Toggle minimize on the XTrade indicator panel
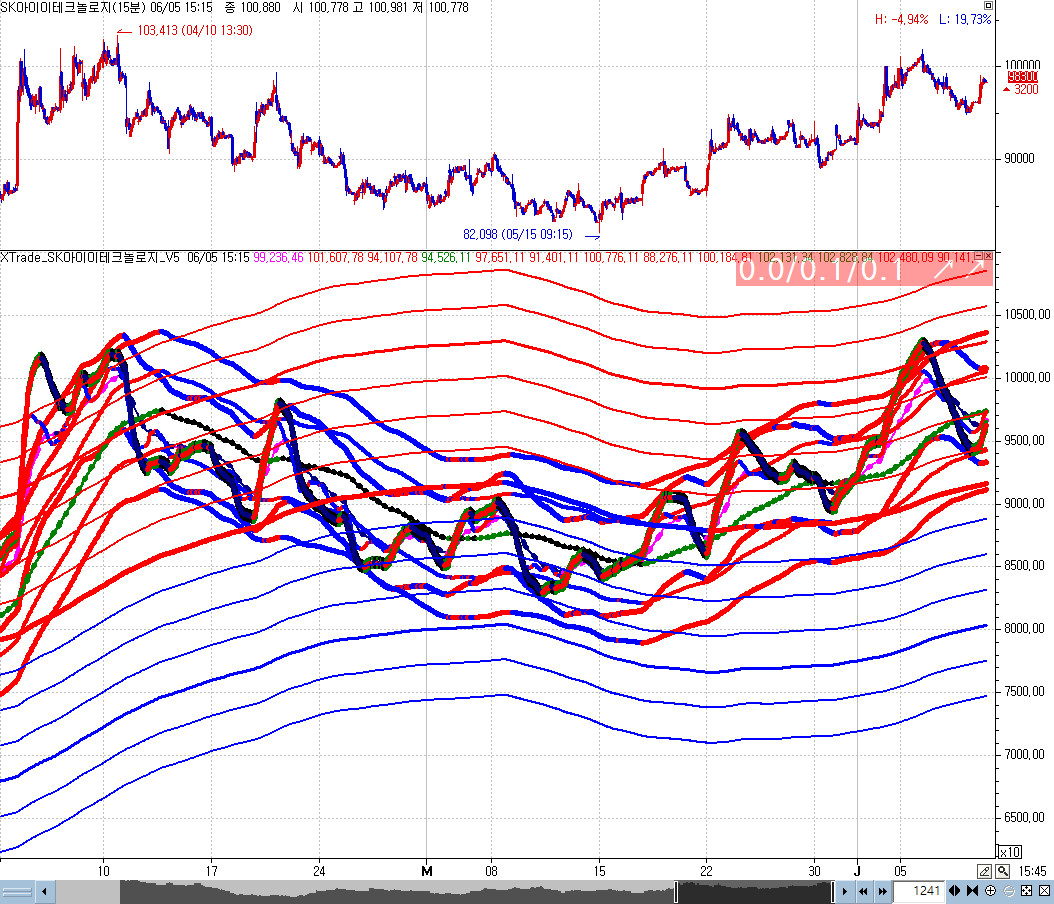 (x=978, y=256)
